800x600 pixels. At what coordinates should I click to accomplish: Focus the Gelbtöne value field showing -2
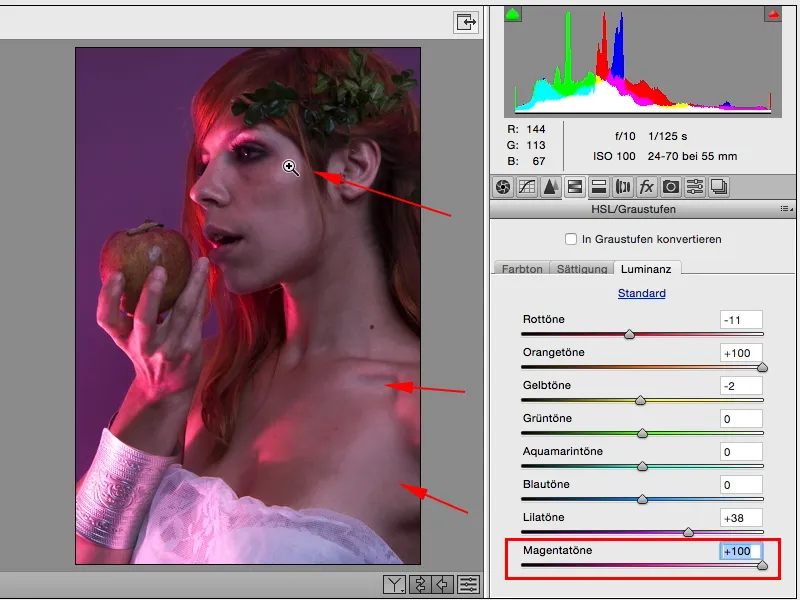click(741, 386)
